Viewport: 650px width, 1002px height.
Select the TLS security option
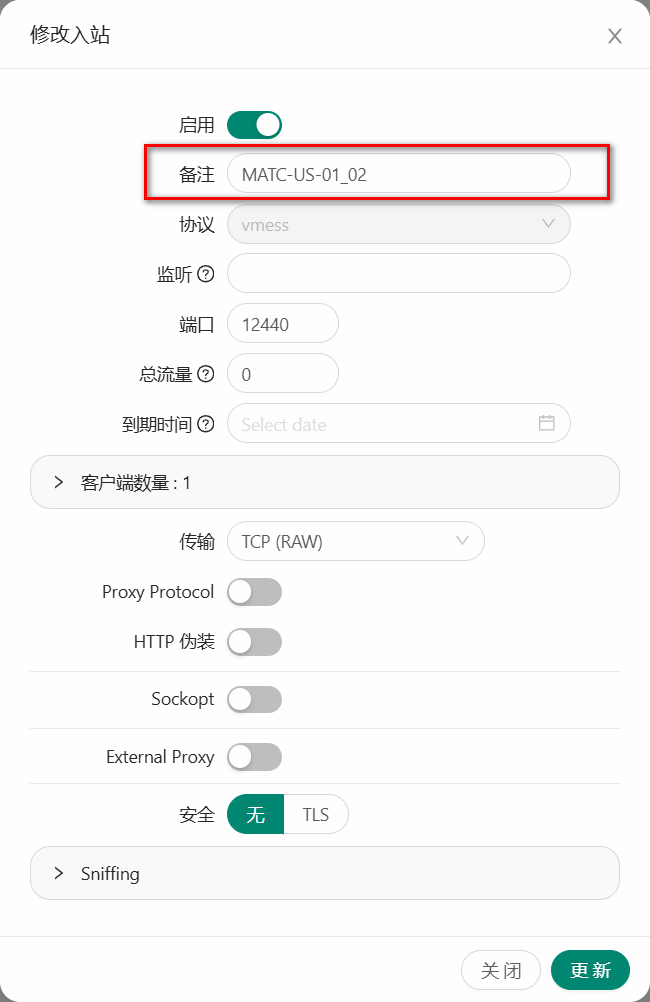[316, 815]
